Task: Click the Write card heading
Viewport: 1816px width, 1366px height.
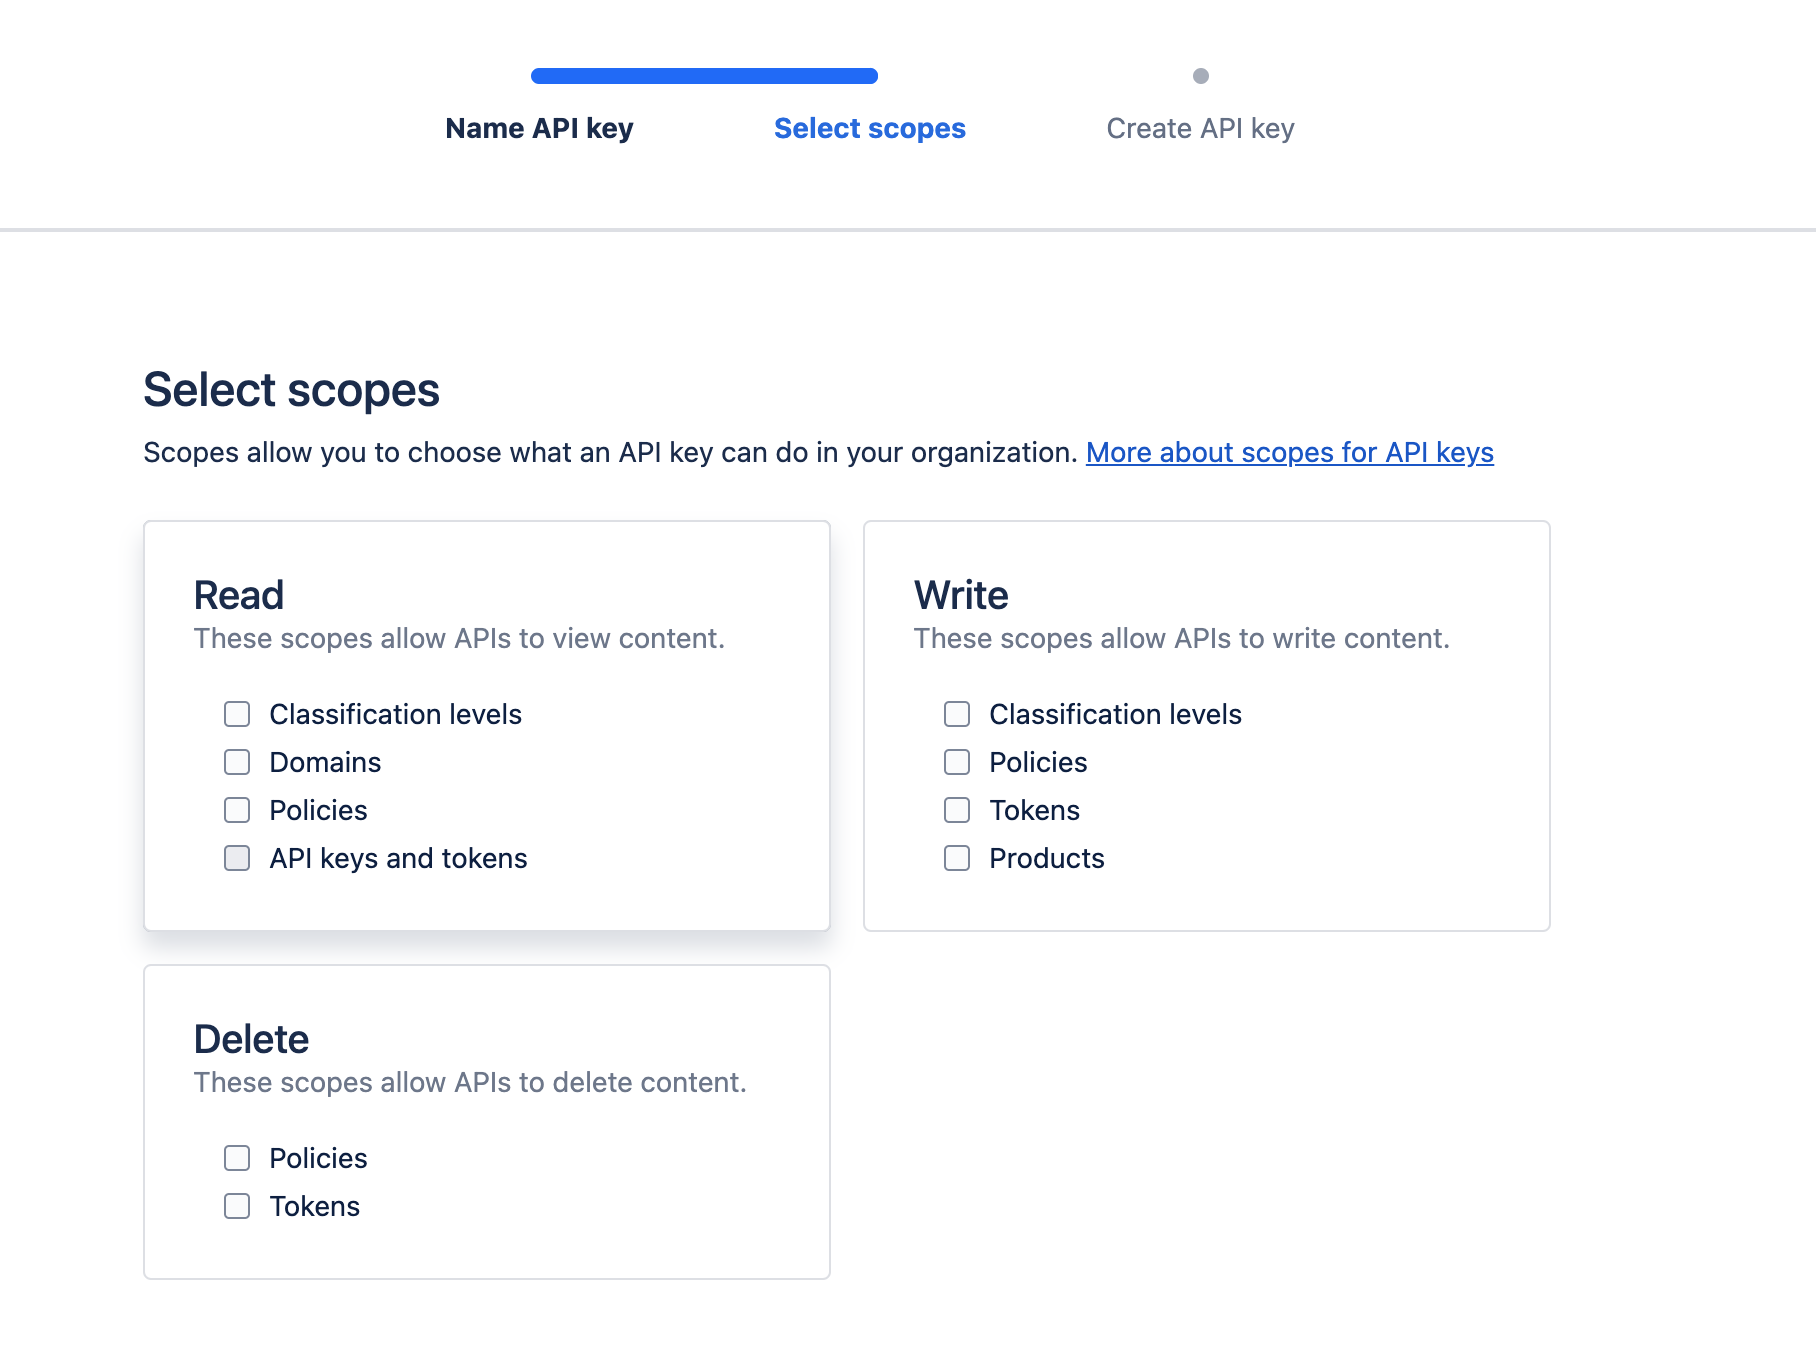Action: click(961, 596)
